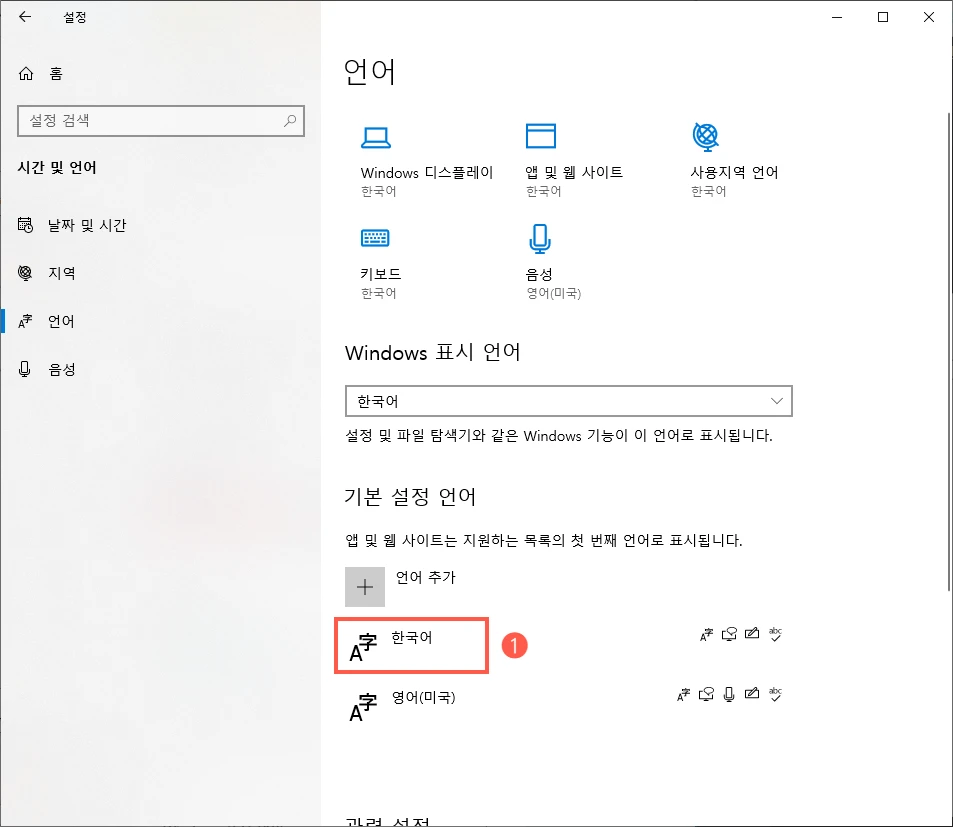953x827 pixels.
Task: Focus the 설정 검색 search box
Action: tap(160, 120)
